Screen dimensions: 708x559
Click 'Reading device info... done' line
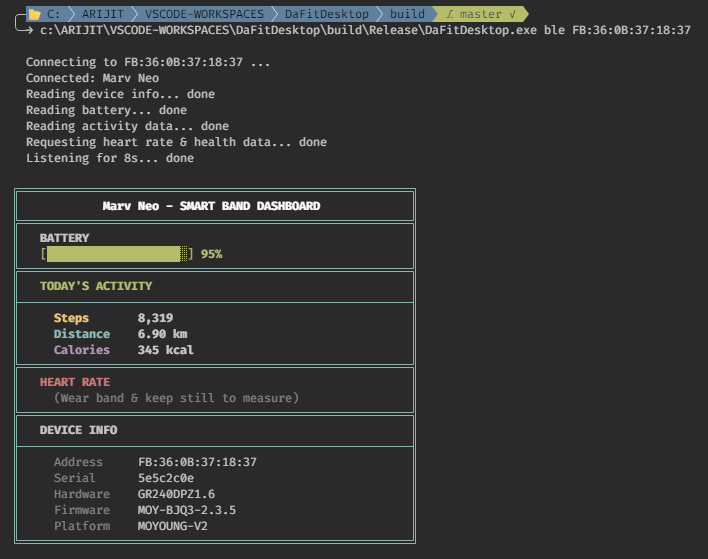pos(120,94)
